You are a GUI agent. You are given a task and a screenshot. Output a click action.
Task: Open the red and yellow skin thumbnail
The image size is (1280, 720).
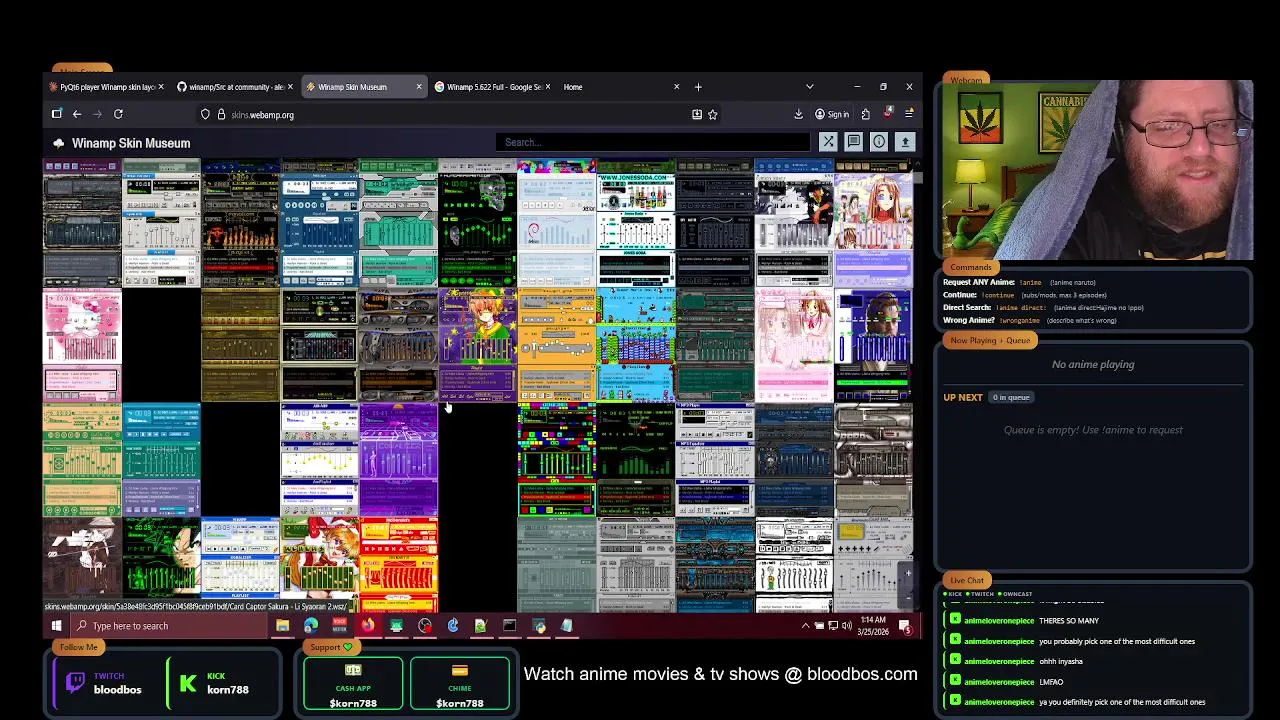click(x=399, y=564)
